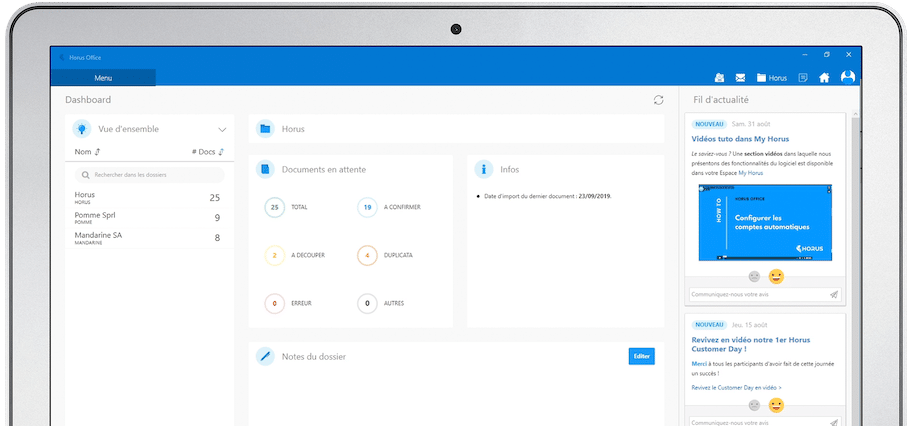The image size is (907, 426).
Task: Click the Dashboard heading
Action: [88, 100]
